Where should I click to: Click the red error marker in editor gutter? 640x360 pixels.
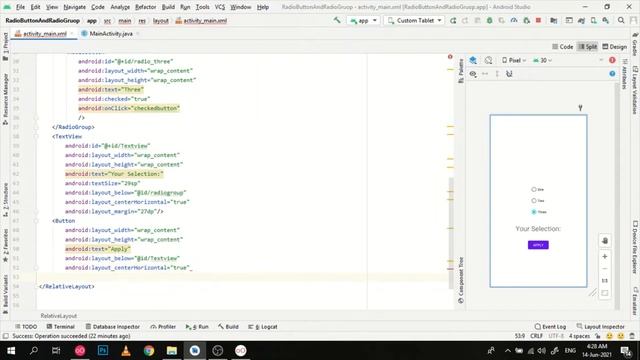(x=450, y=57)
